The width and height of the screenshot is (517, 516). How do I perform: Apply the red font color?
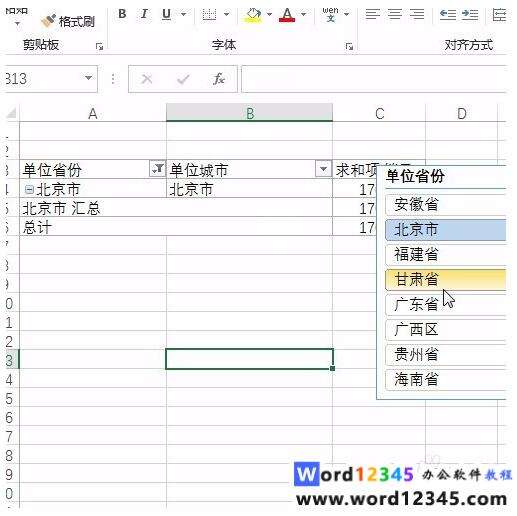click(x=287, y=15)
